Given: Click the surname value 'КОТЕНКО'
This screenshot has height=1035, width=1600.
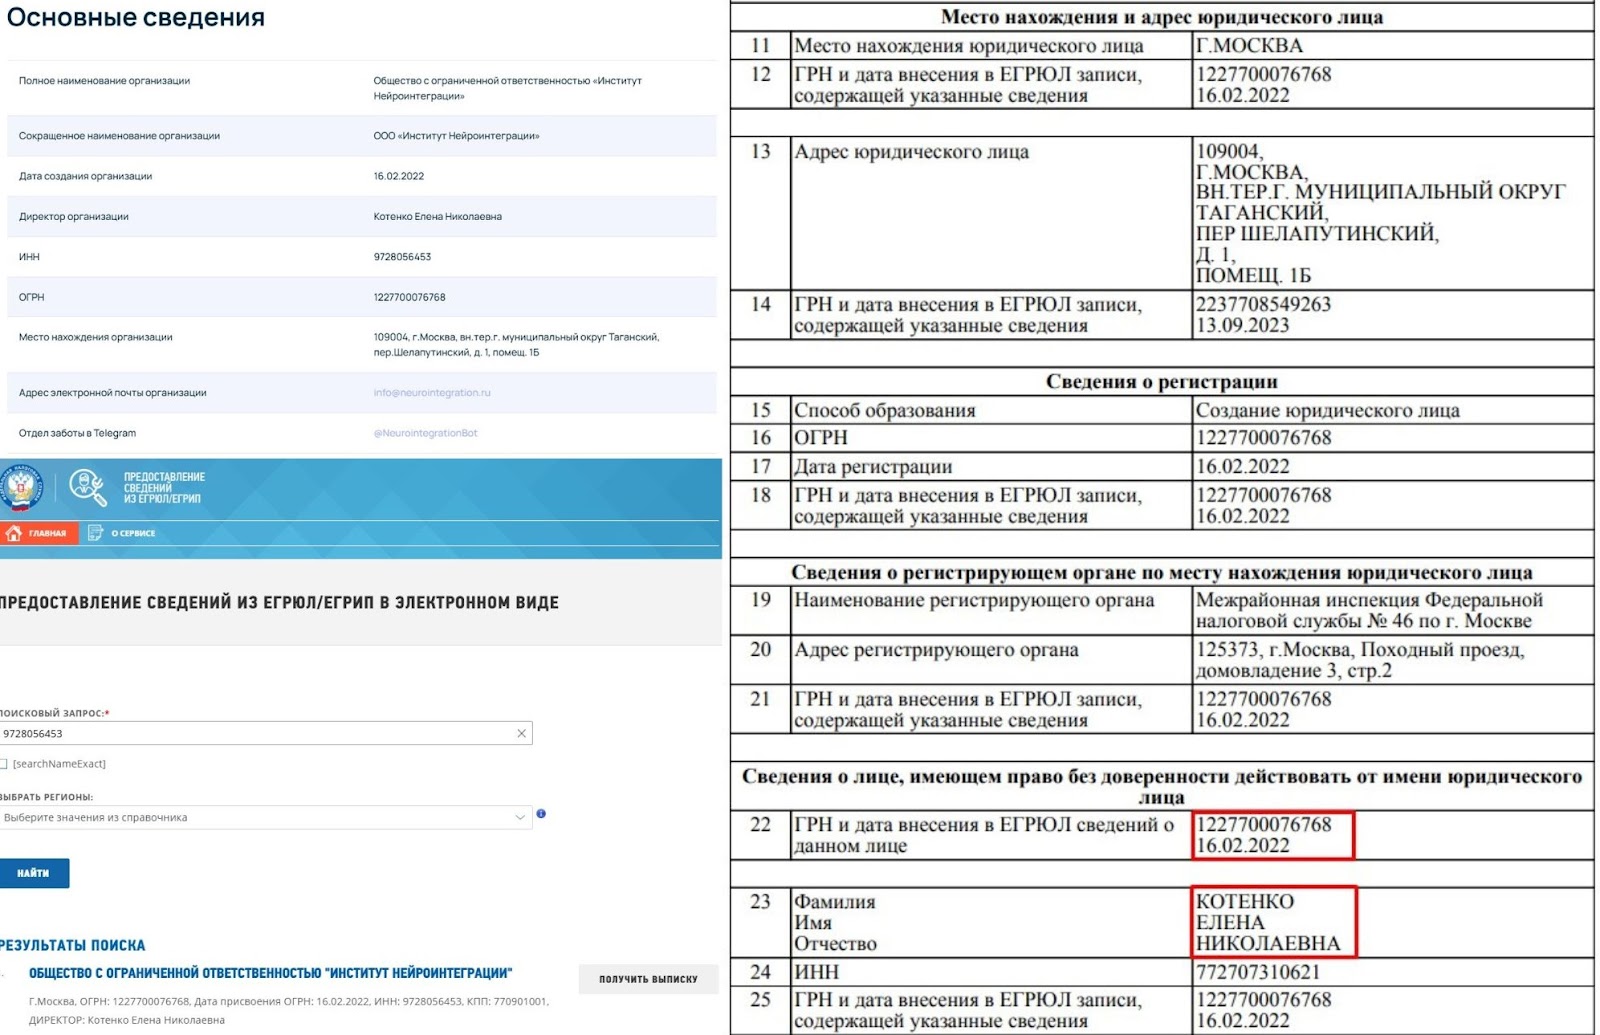Looking at the screenshot, I should pos(1244,902).
